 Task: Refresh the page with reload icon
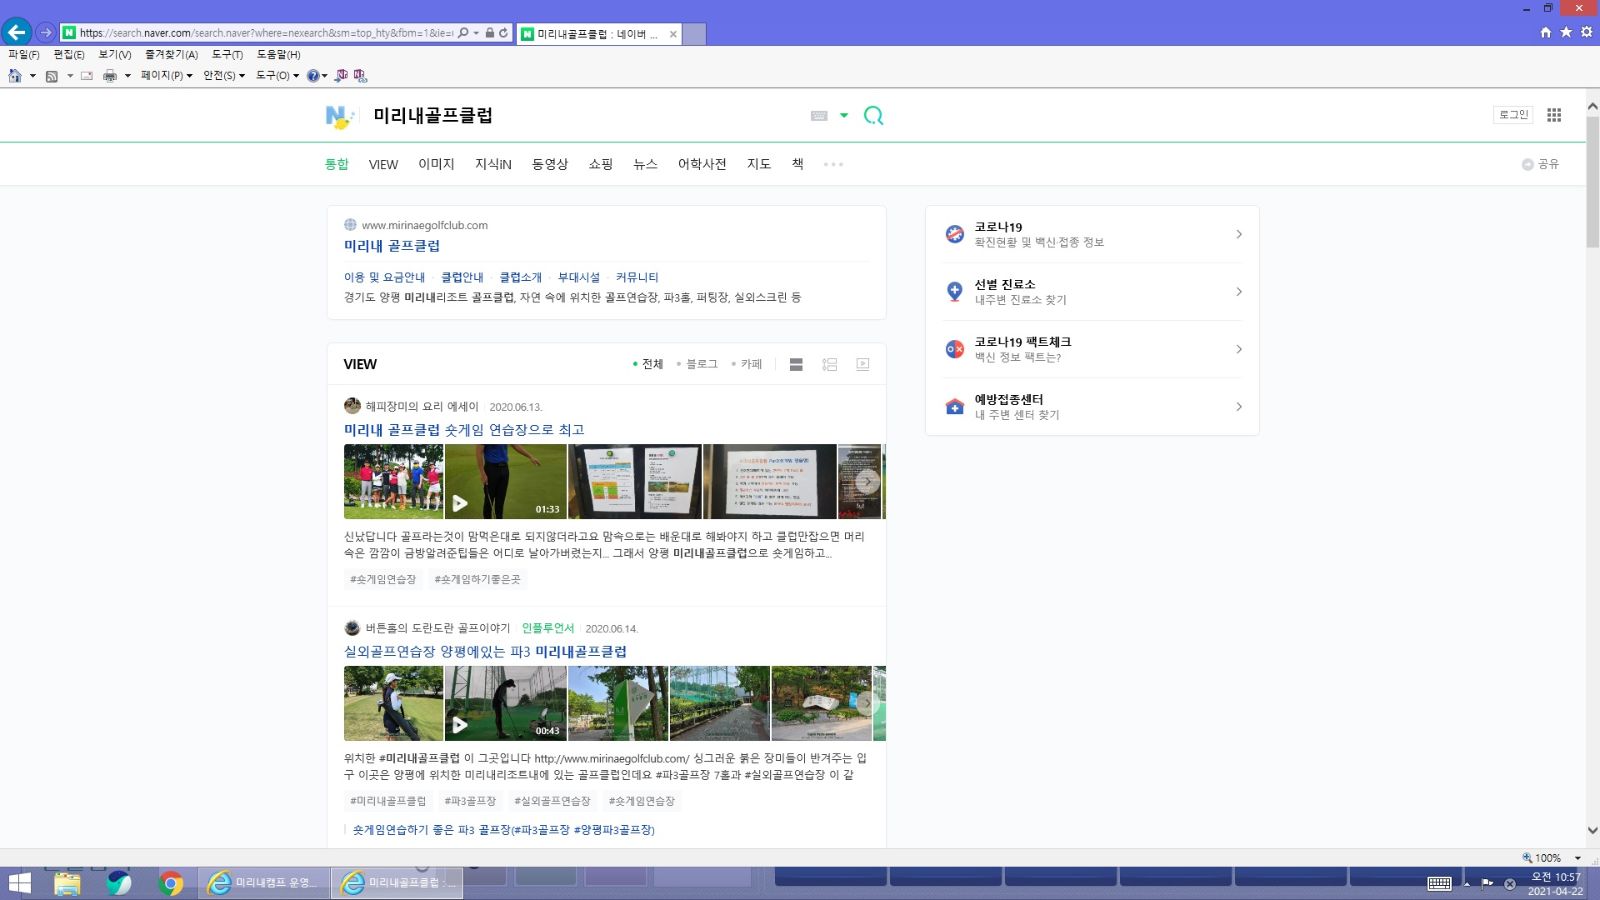(503, 33)
